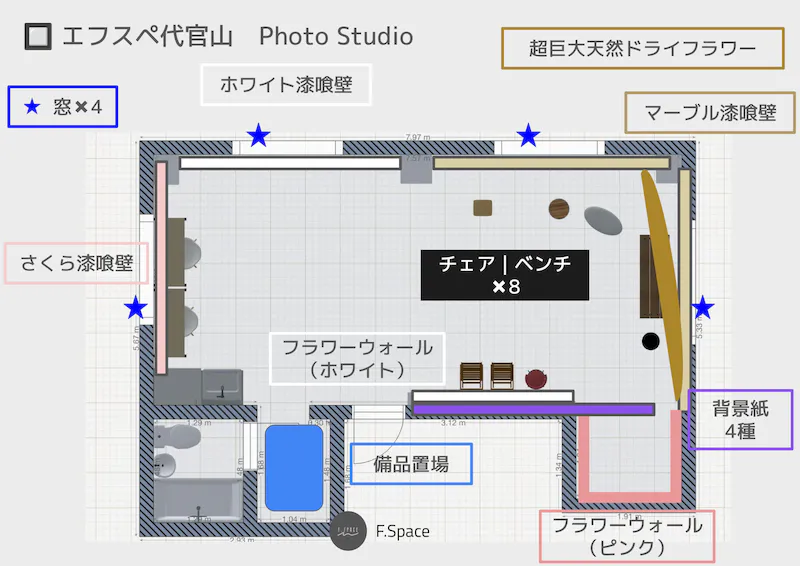Select the round brown wooden stool
The height and width of the screenshot is (566, 800).
point(559,209)
